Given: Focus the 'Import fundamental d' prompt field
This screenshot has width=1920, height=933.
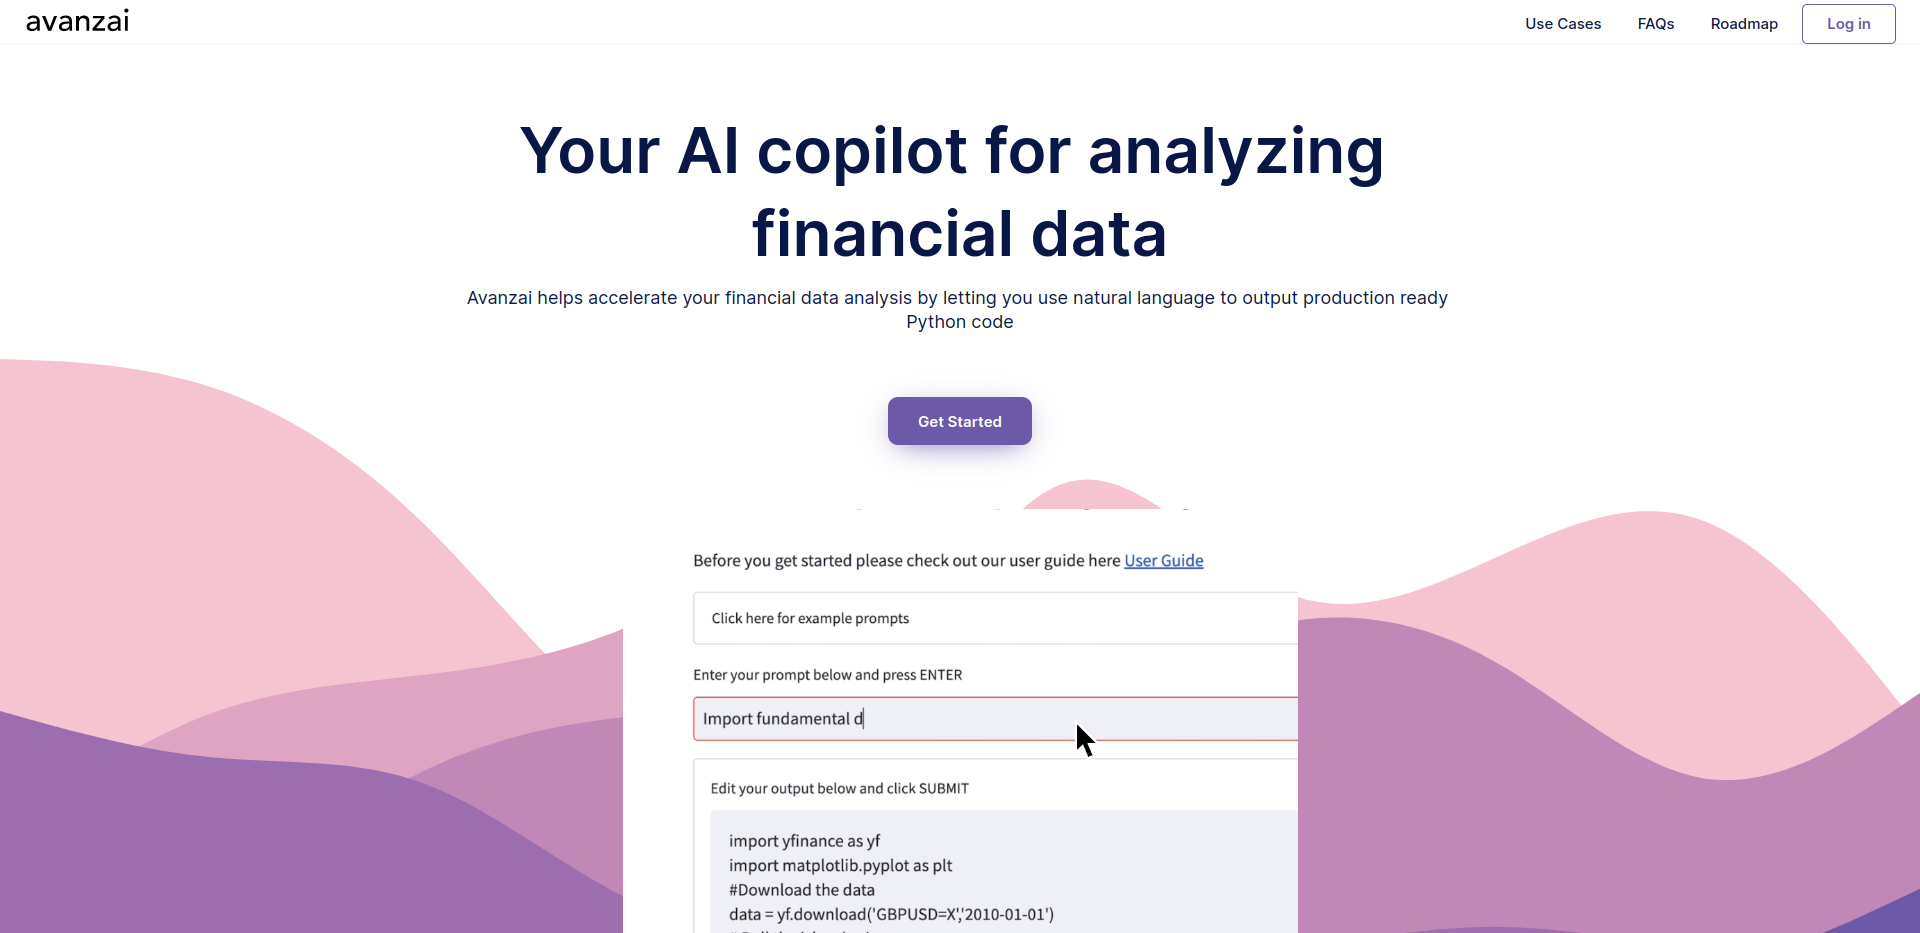Looking at the screenshot, I should tap(995, 719).
